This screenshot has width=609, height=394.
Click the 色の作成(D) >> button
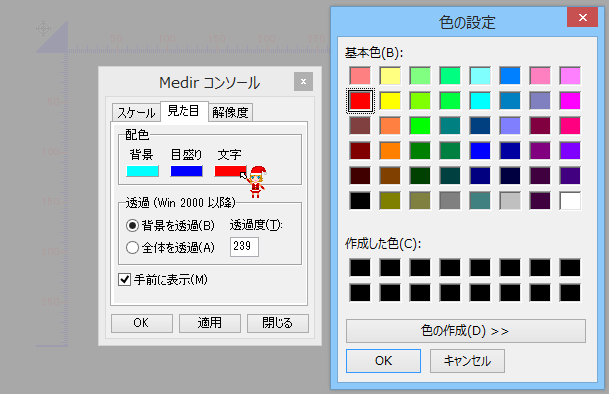[466, 331]
